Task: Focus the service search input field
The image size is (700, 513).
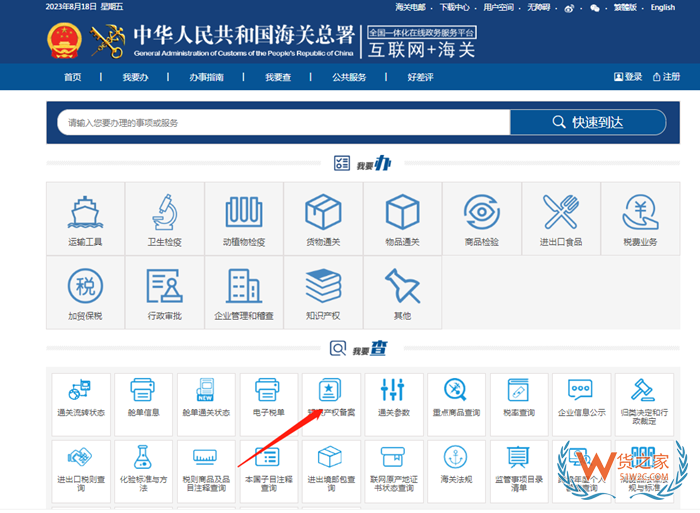Action: (x=283, y=122)
